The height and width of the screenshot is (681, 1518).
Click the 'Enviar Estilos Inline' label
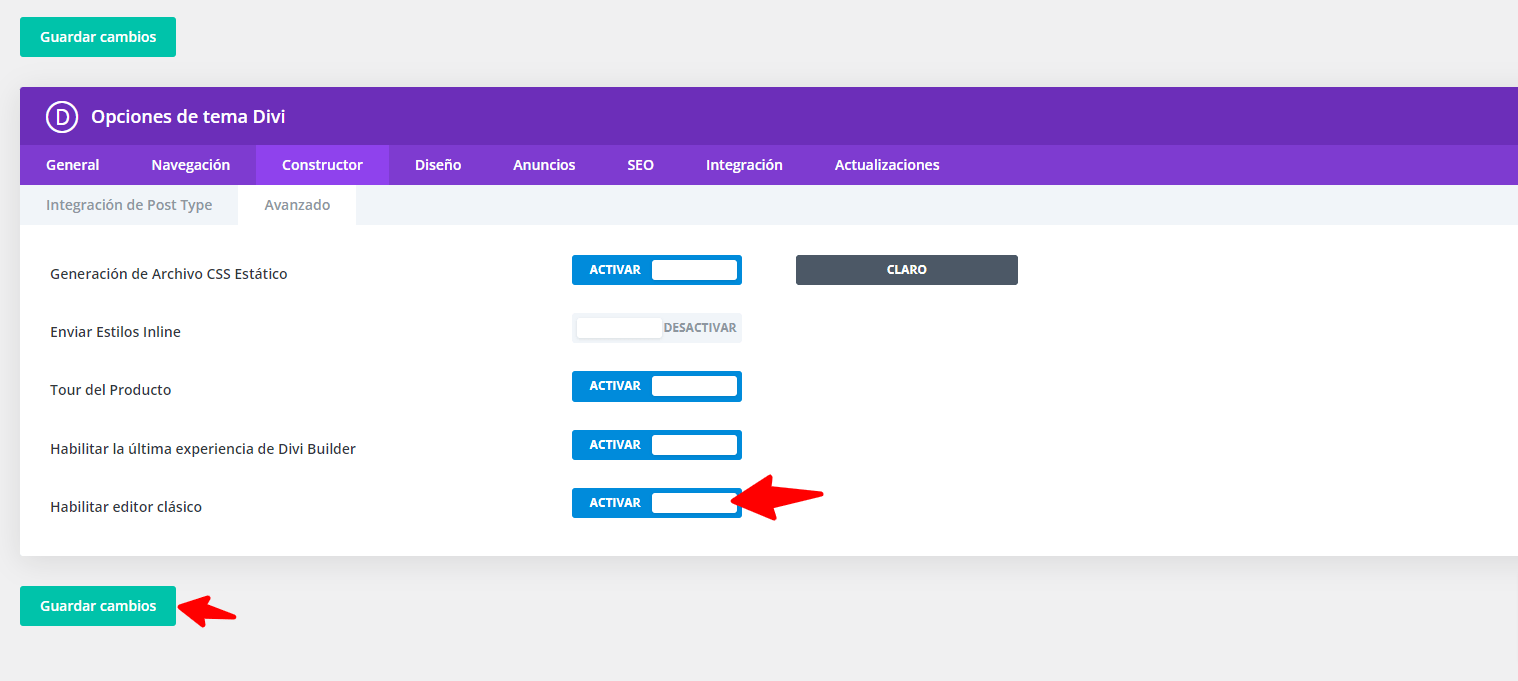point(115,332)
